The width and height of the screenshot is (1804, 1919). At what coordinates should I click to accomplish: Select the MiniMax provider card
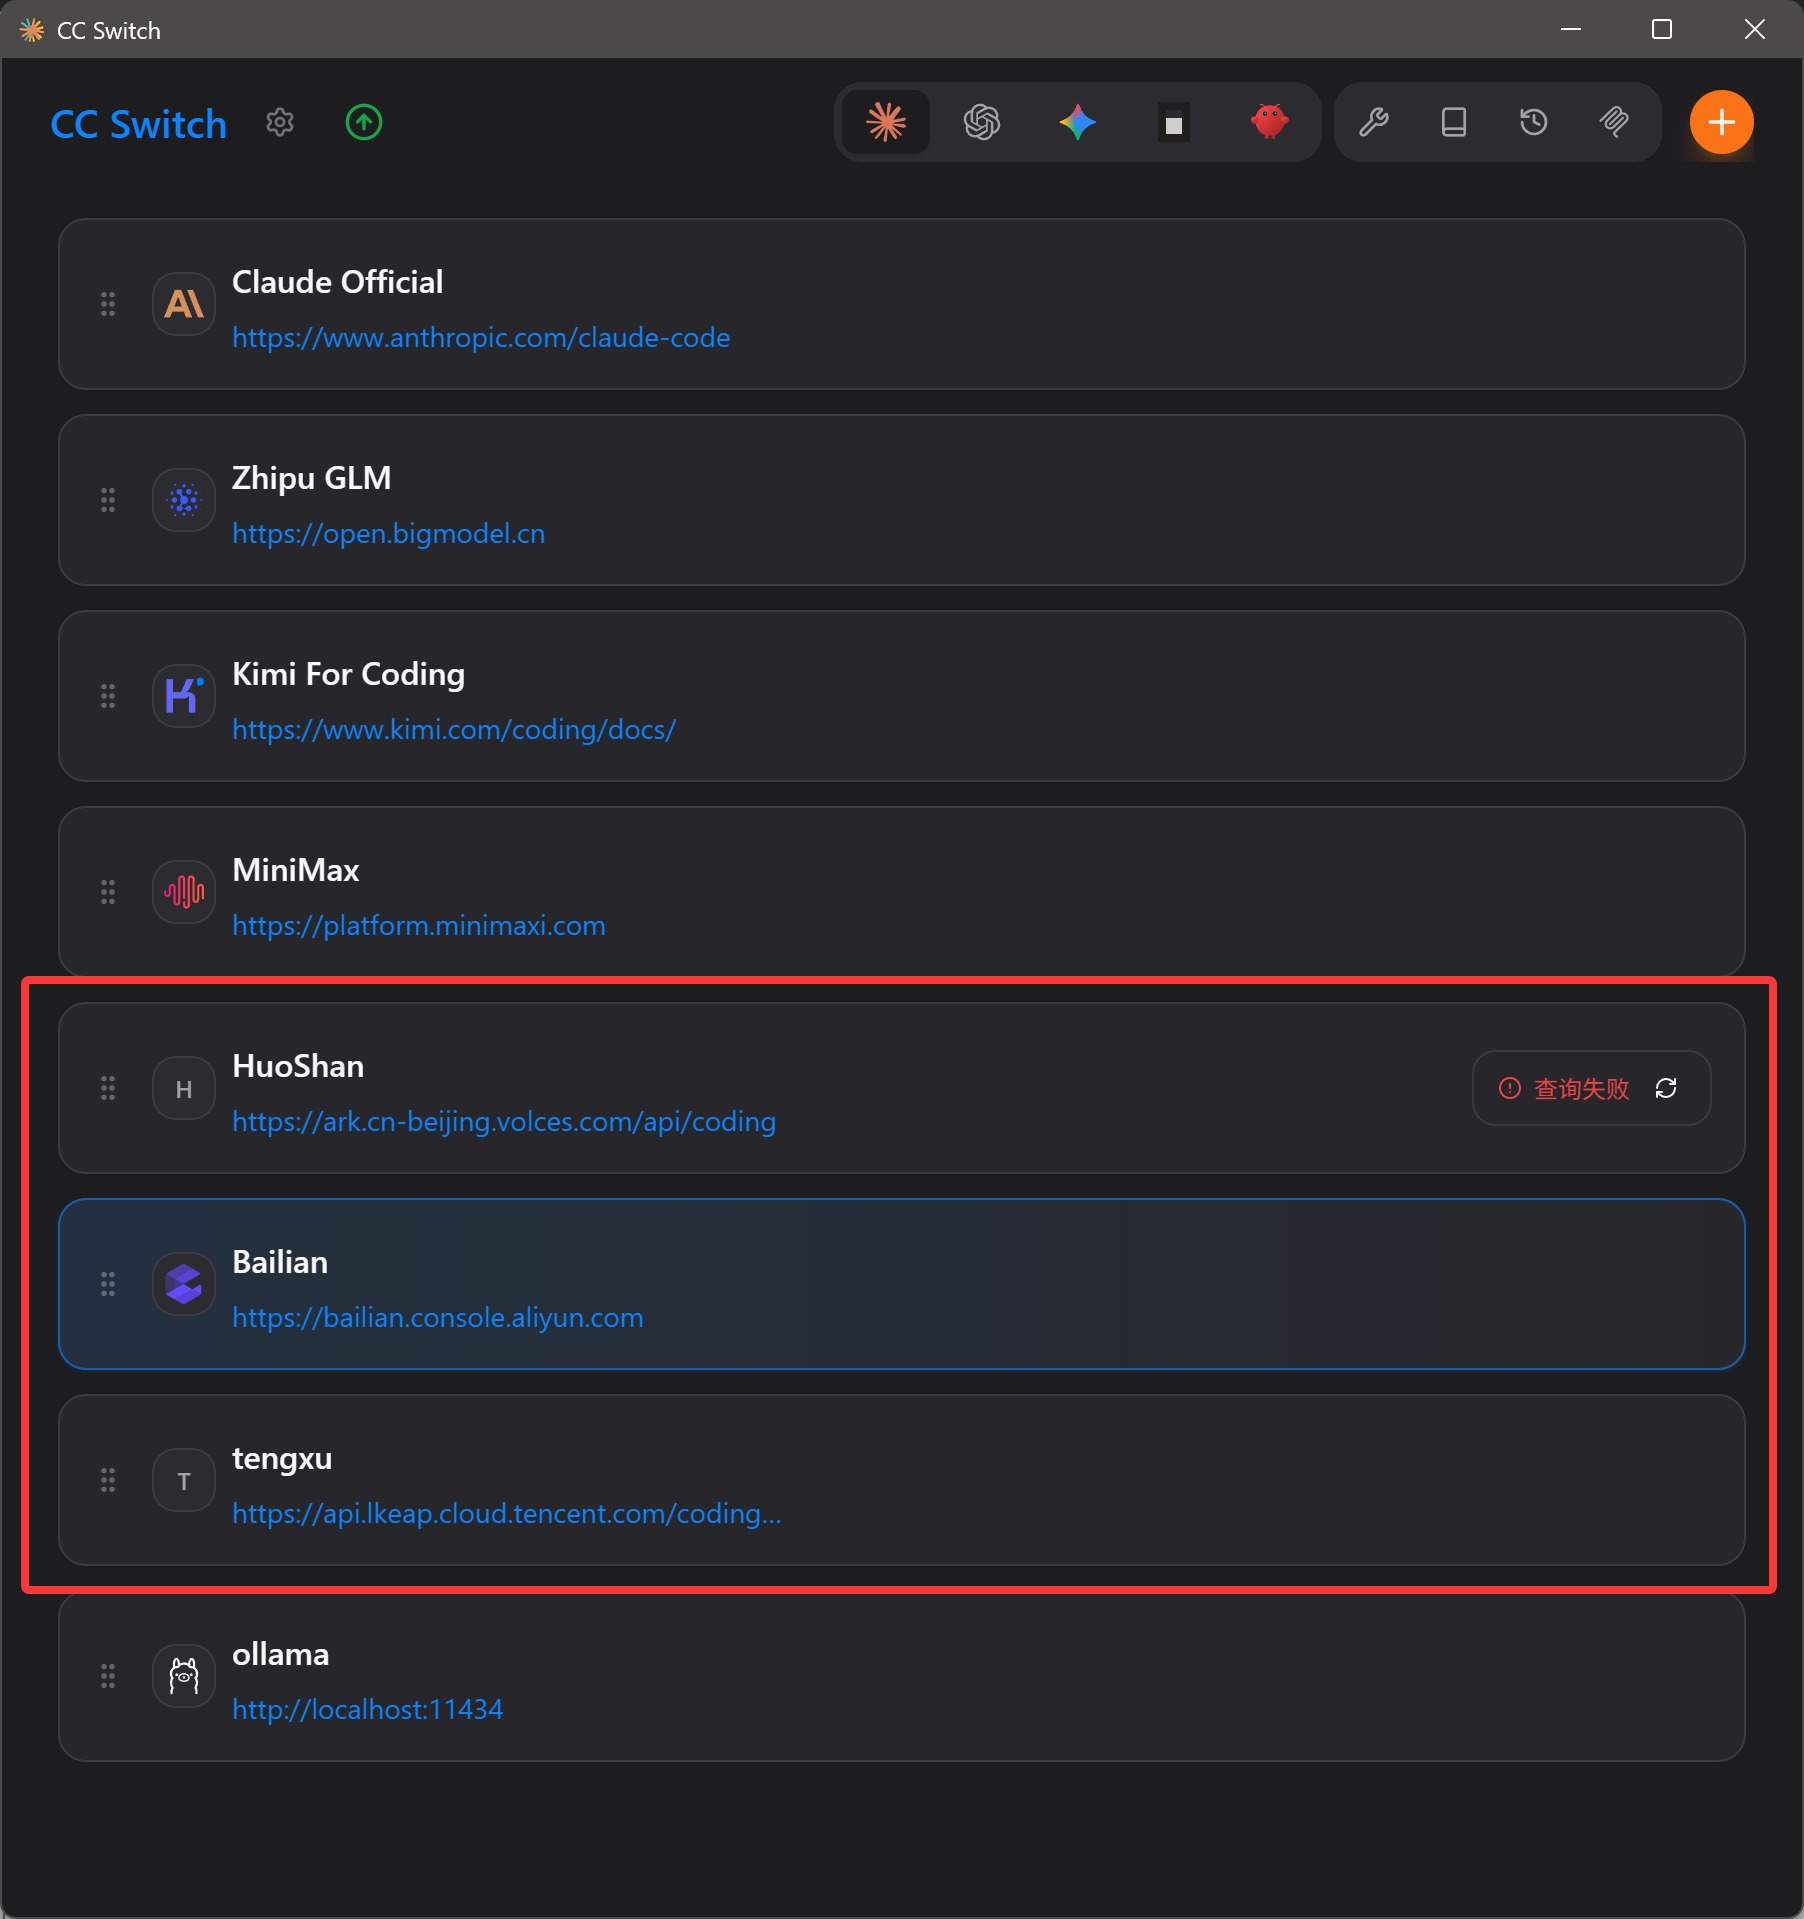tap(900, 892)
